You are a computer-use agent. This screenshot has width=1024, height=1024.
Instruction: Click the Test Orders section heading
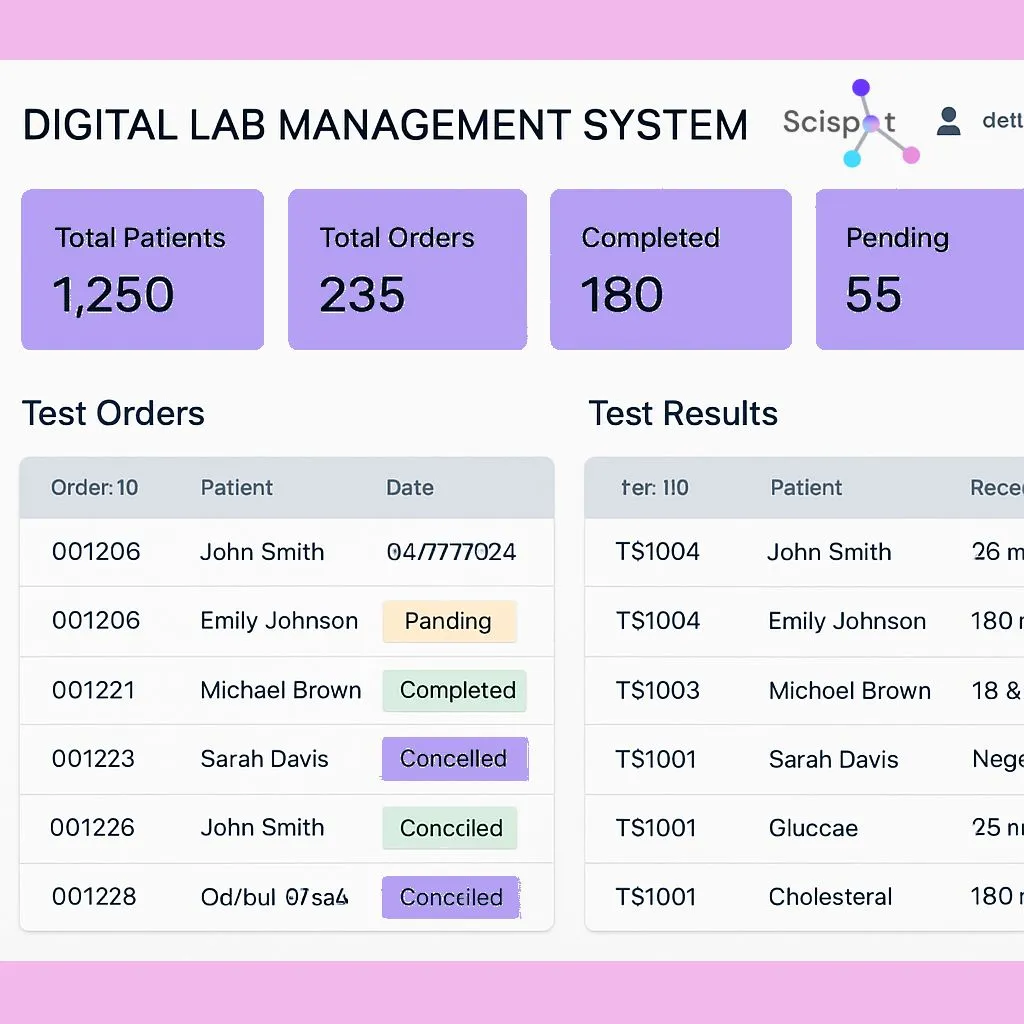pyautogui.click(x=113, y=413)
